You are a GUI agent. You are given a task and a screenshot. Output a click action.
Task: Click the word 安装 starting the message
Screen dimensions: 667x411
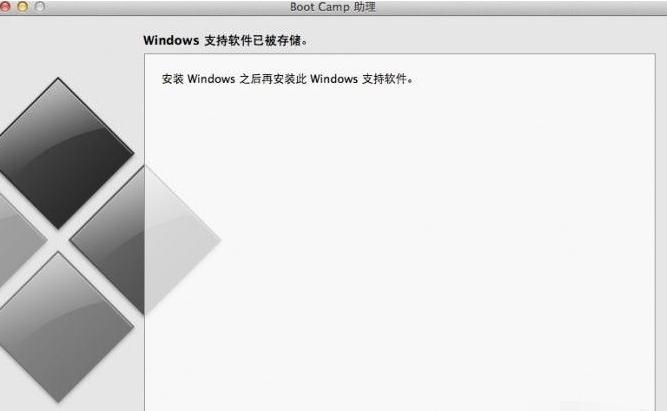[x=173, y=79]
